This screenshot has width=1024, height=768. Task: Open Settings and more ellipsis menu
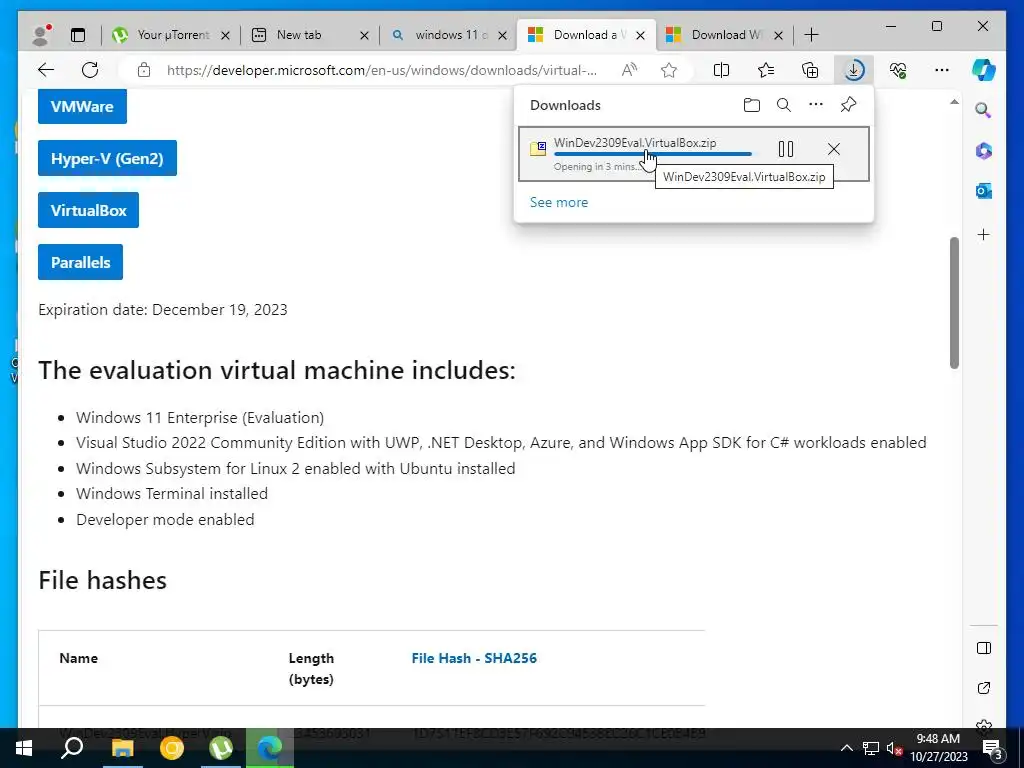point(942,70)
